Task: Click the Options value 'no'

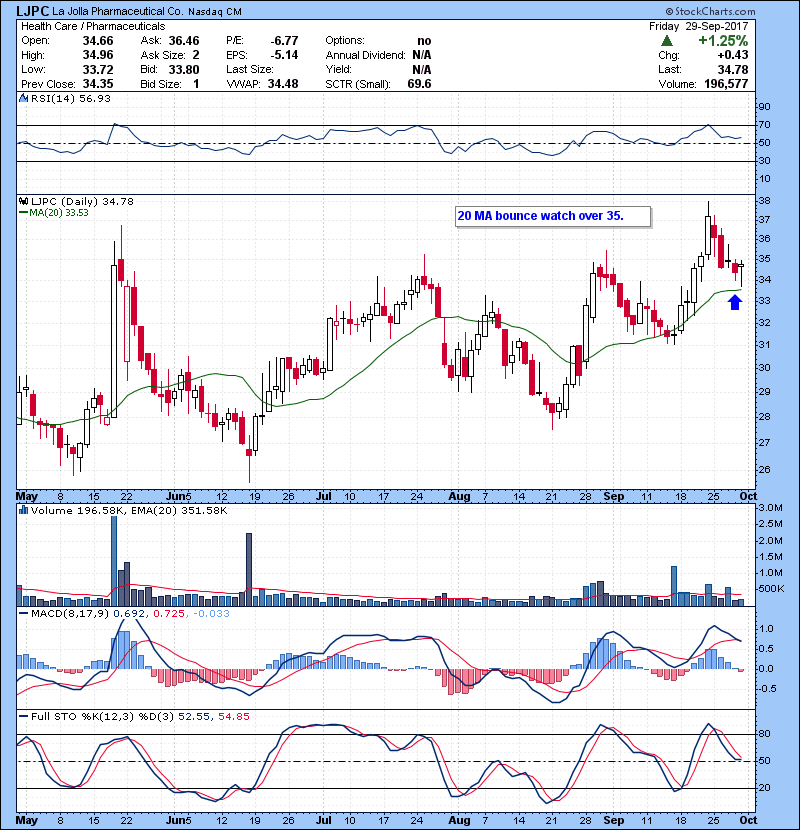Action: click(x=424, y=41)
